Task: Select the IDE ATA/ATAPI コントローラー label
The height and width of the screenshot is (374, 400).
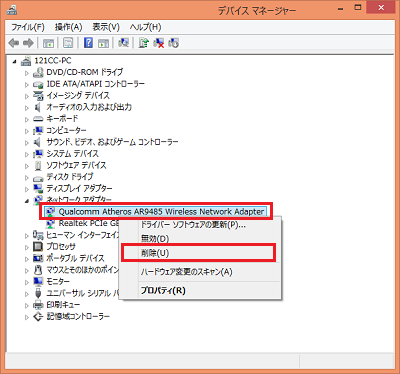Action: coord(96,84)
